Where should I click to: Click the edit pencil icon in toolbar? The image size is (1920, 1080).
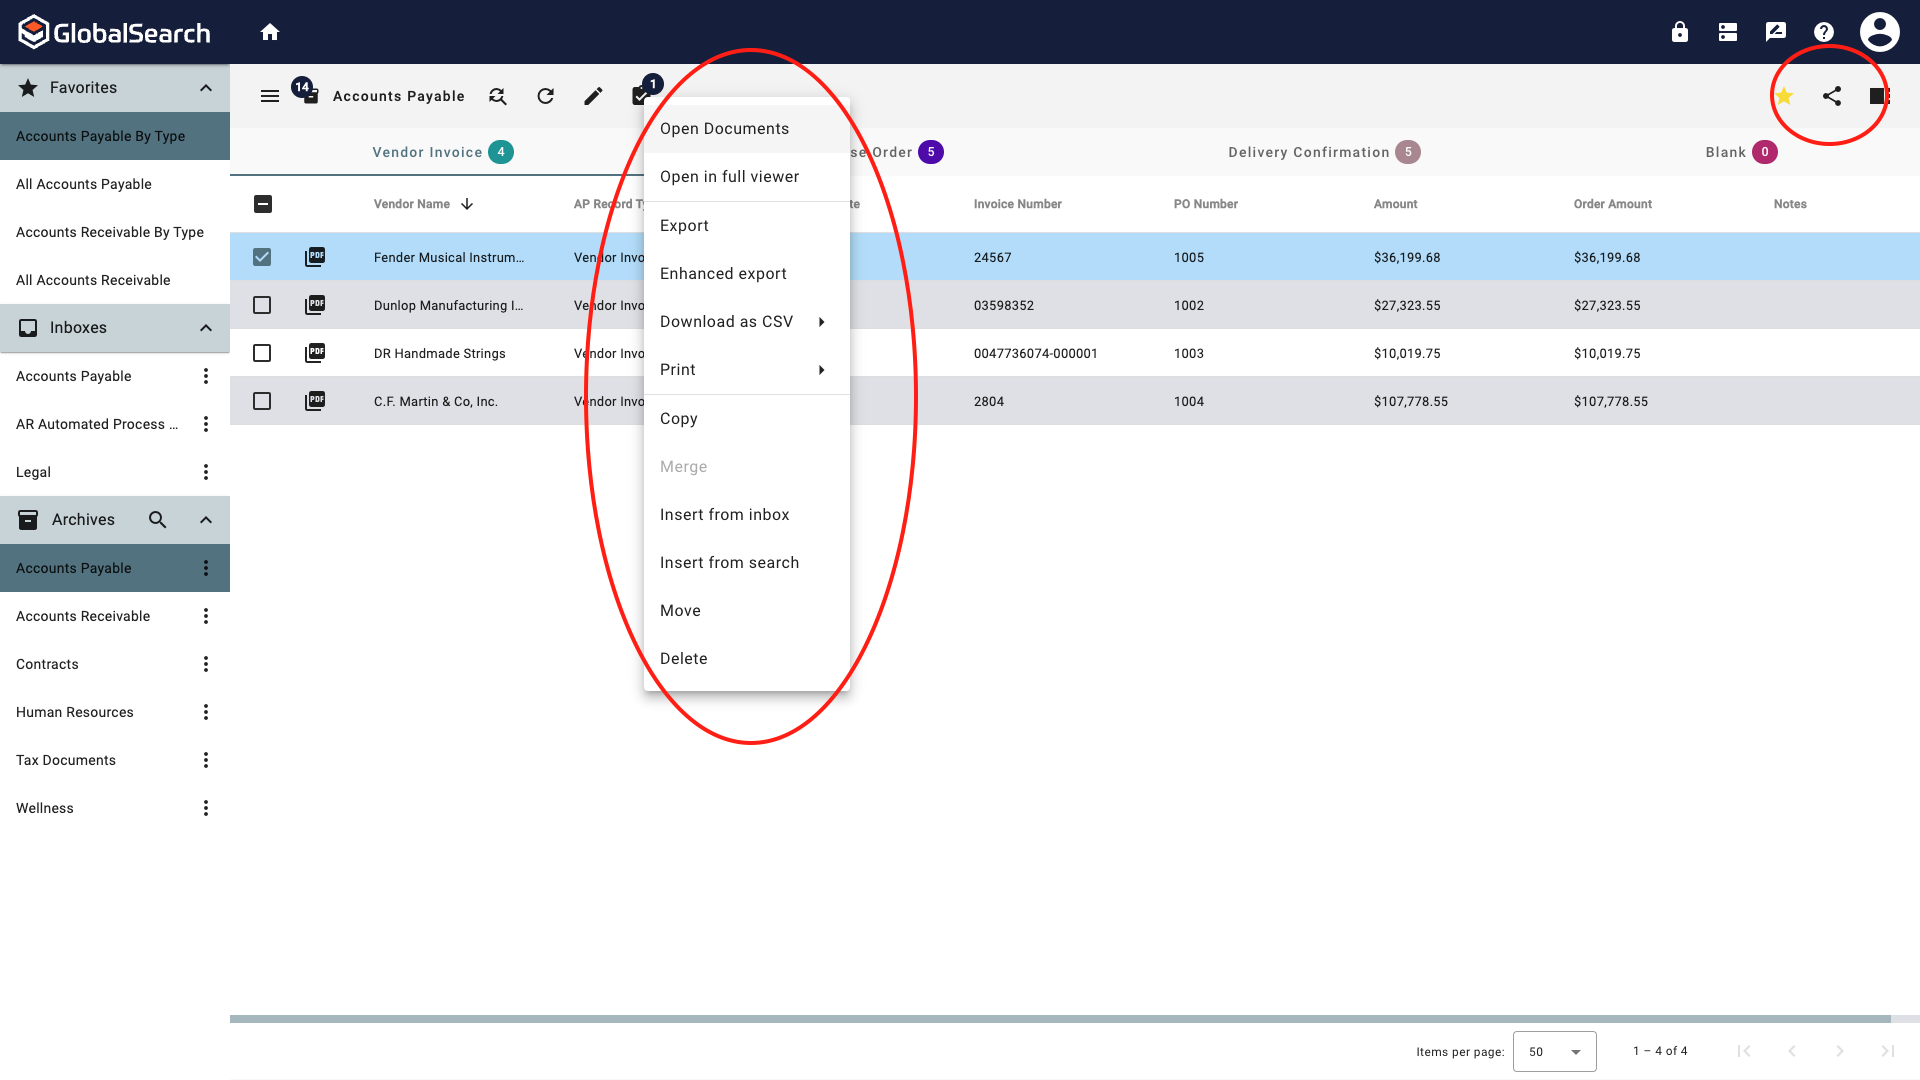(x=593, y=96)
